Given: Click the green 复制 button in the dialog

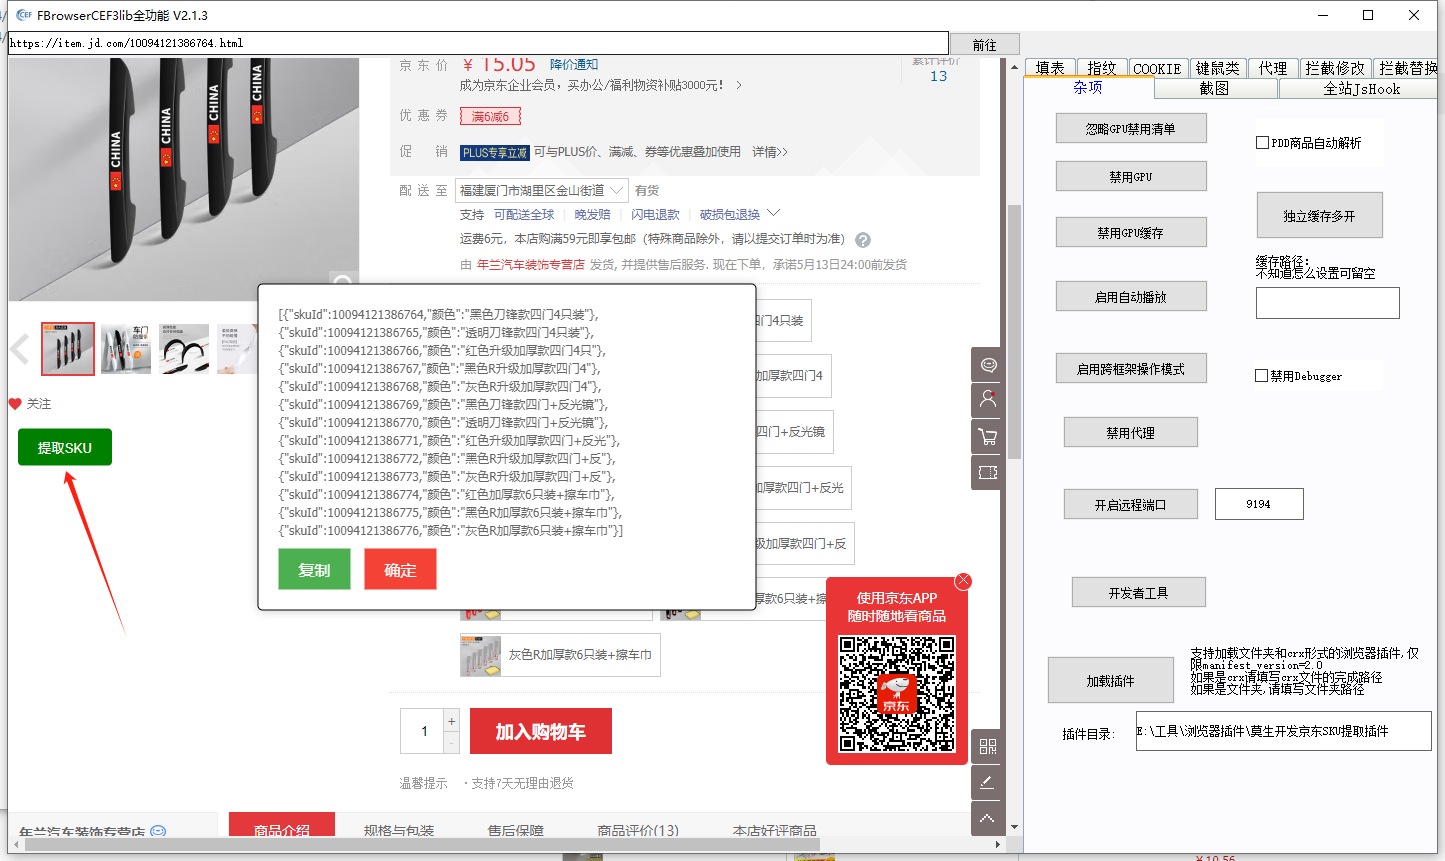Looking at the screenshot, I should tap(314, 569).
